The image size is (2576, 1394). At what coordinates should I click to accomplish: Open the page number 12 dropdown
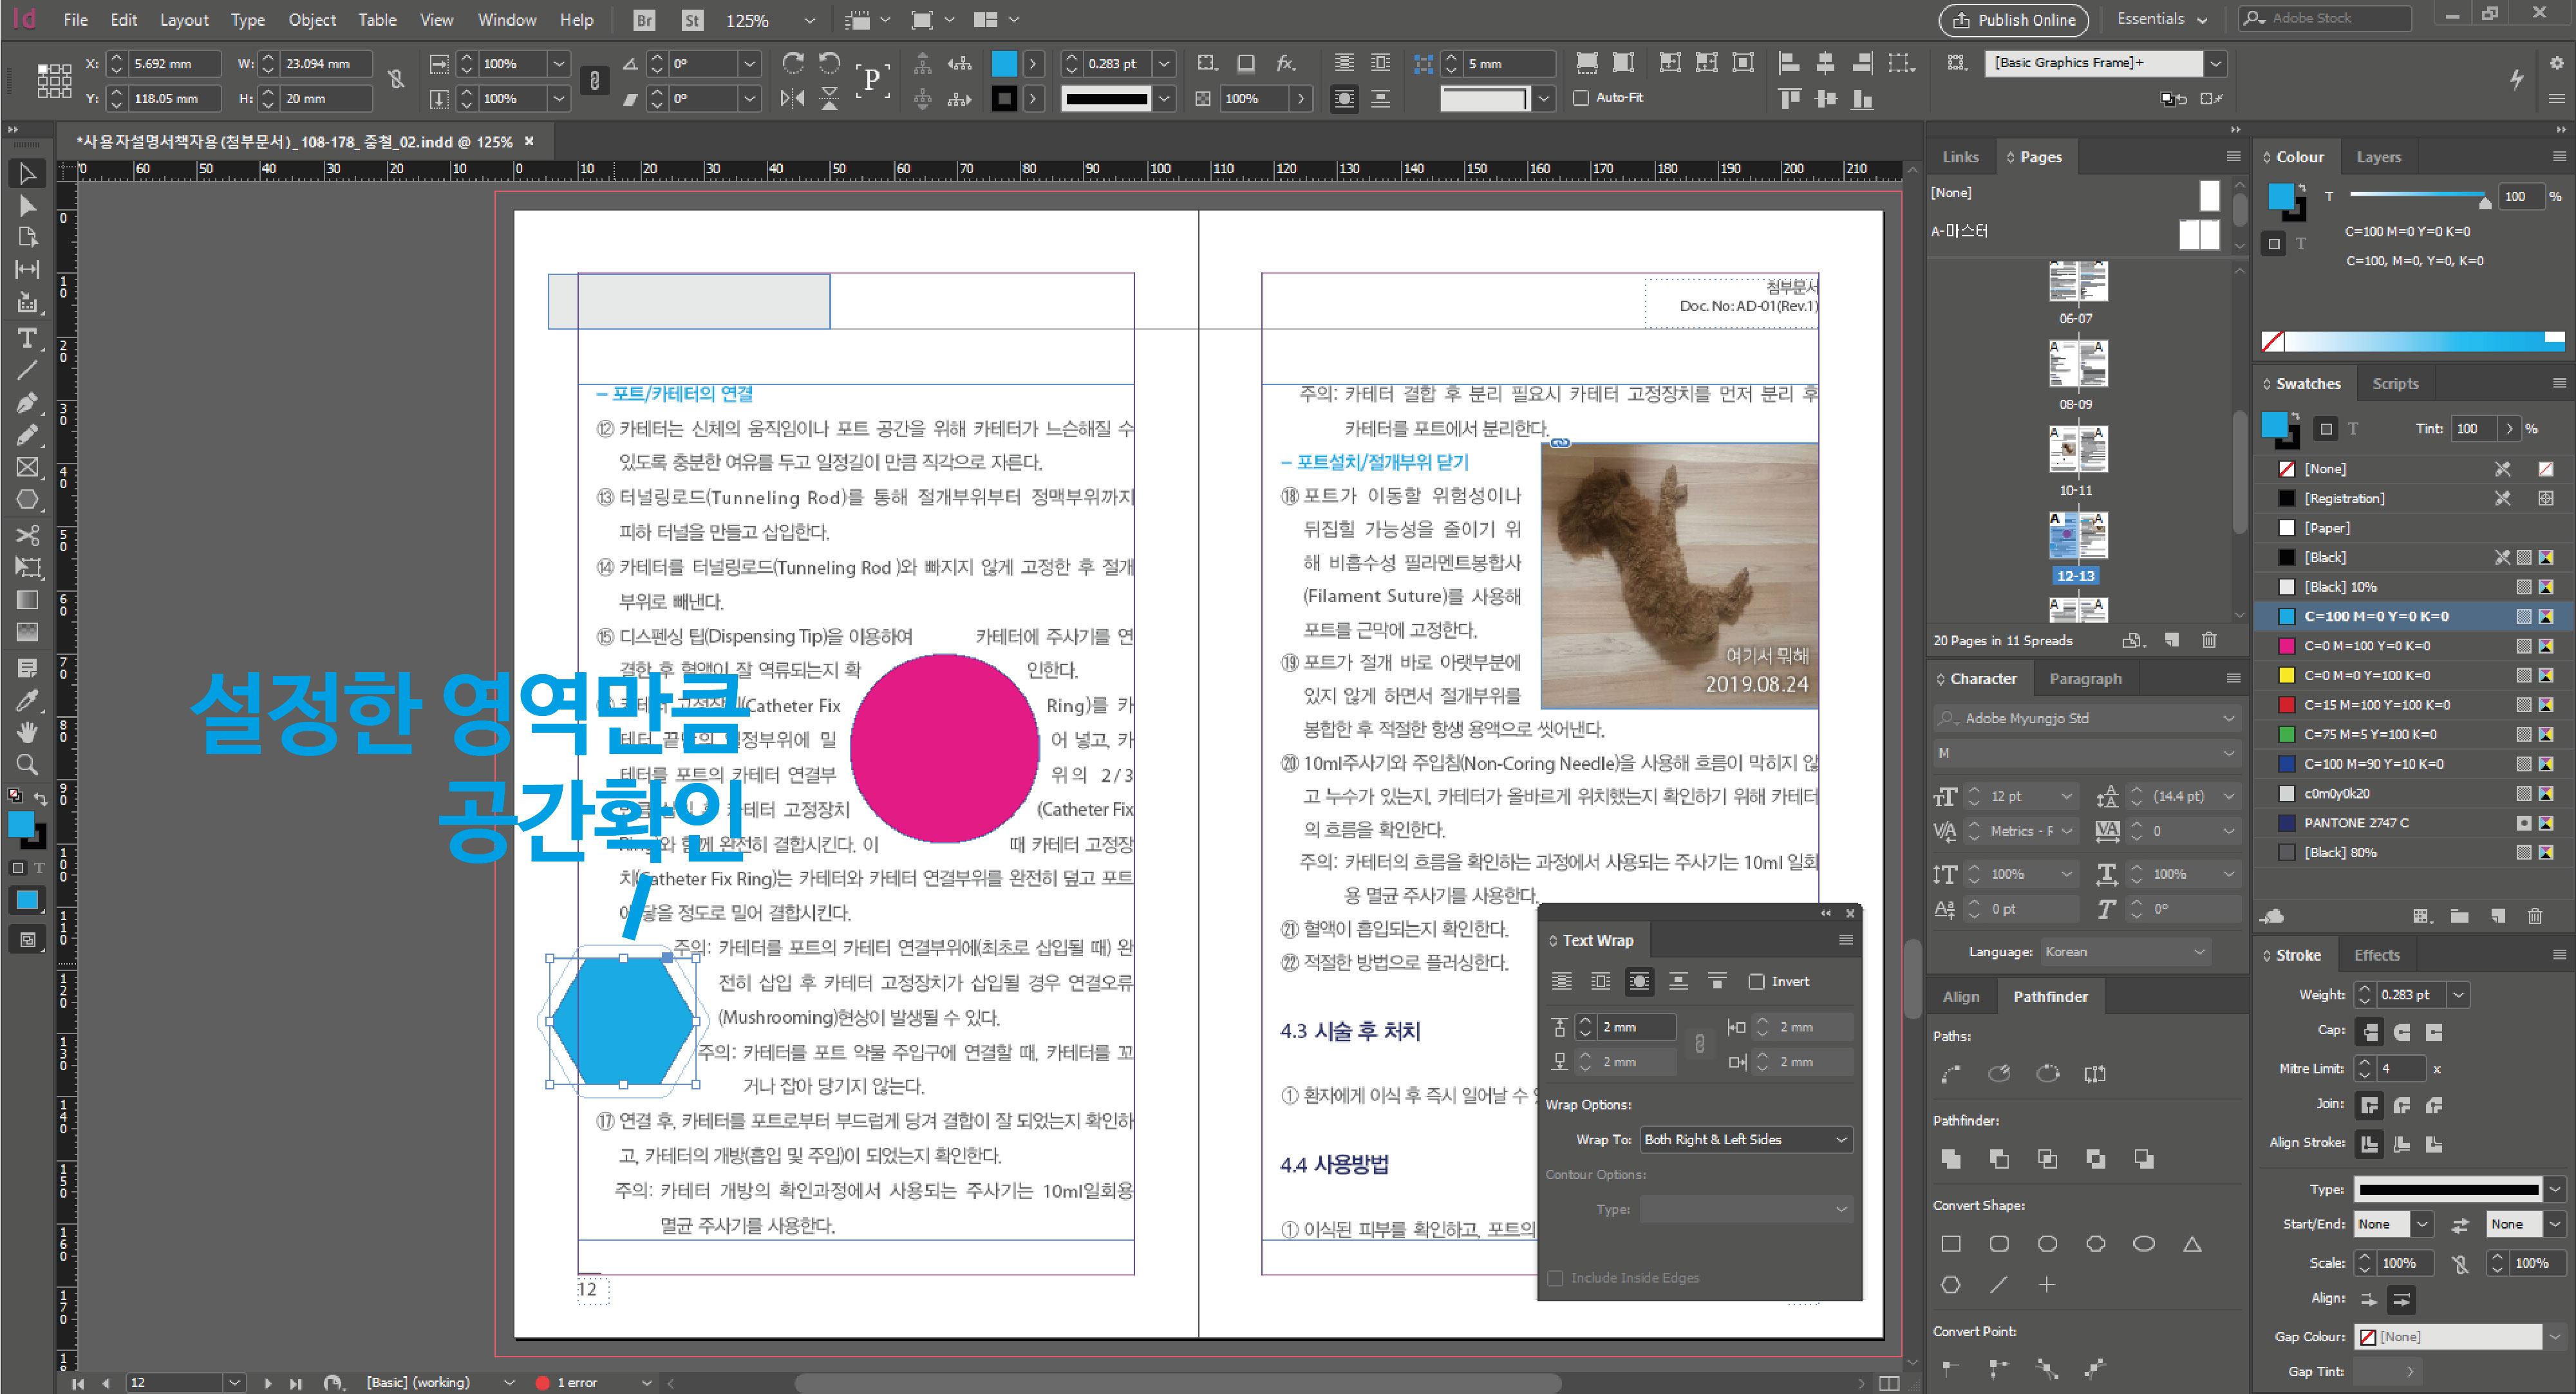click(x=234, y=1382)
